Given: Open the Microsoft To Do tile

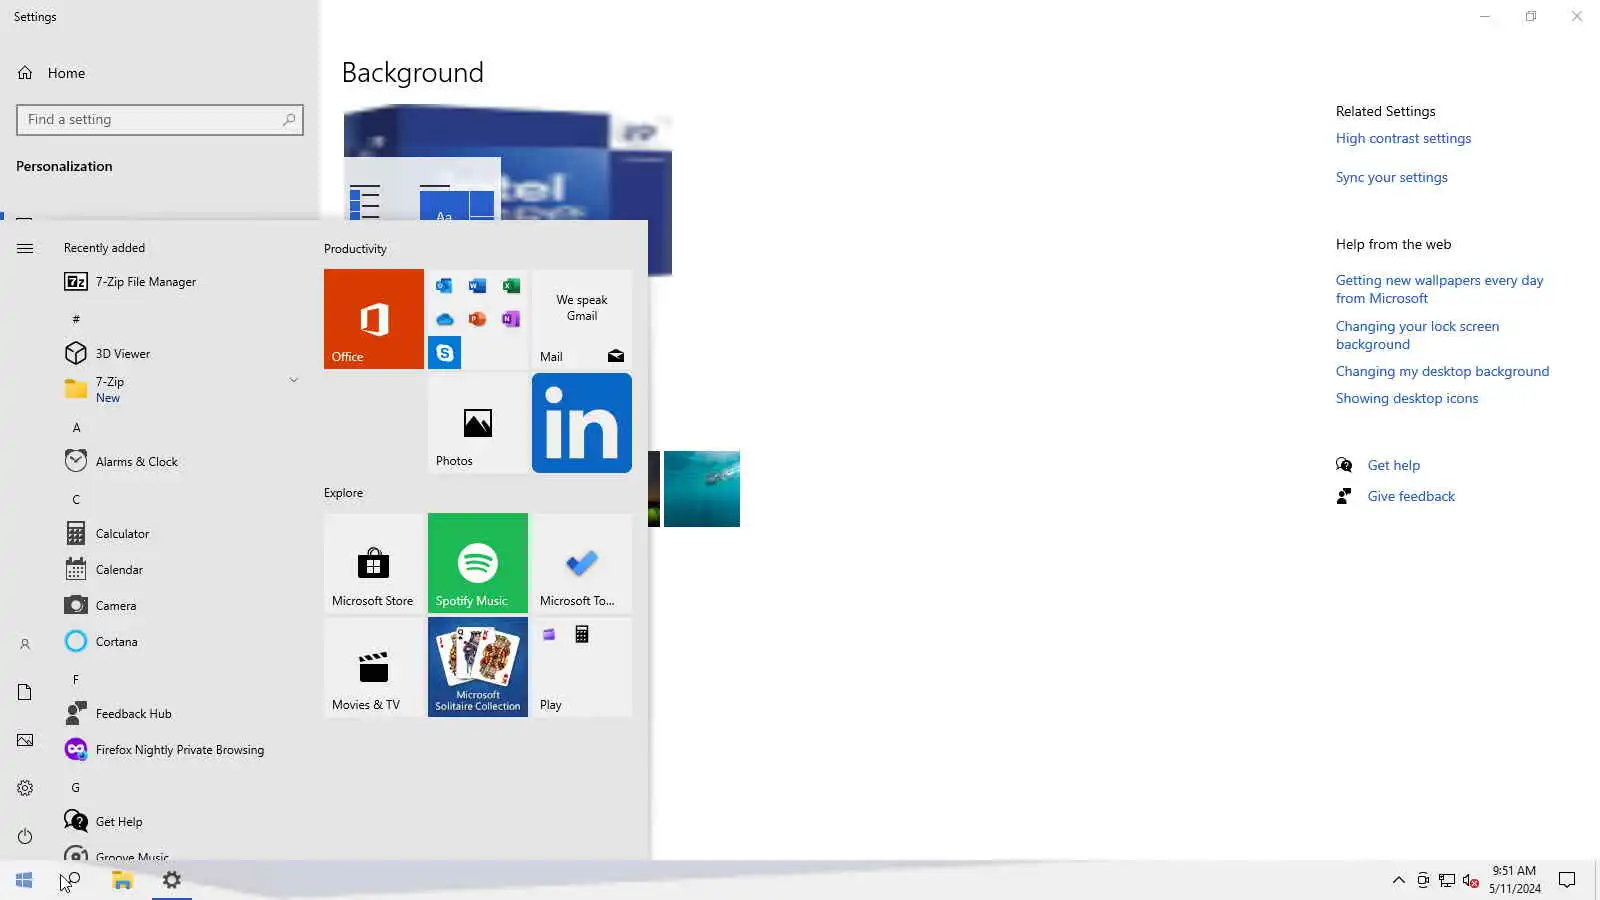Looking at the screenshot, I should point(581,563).
